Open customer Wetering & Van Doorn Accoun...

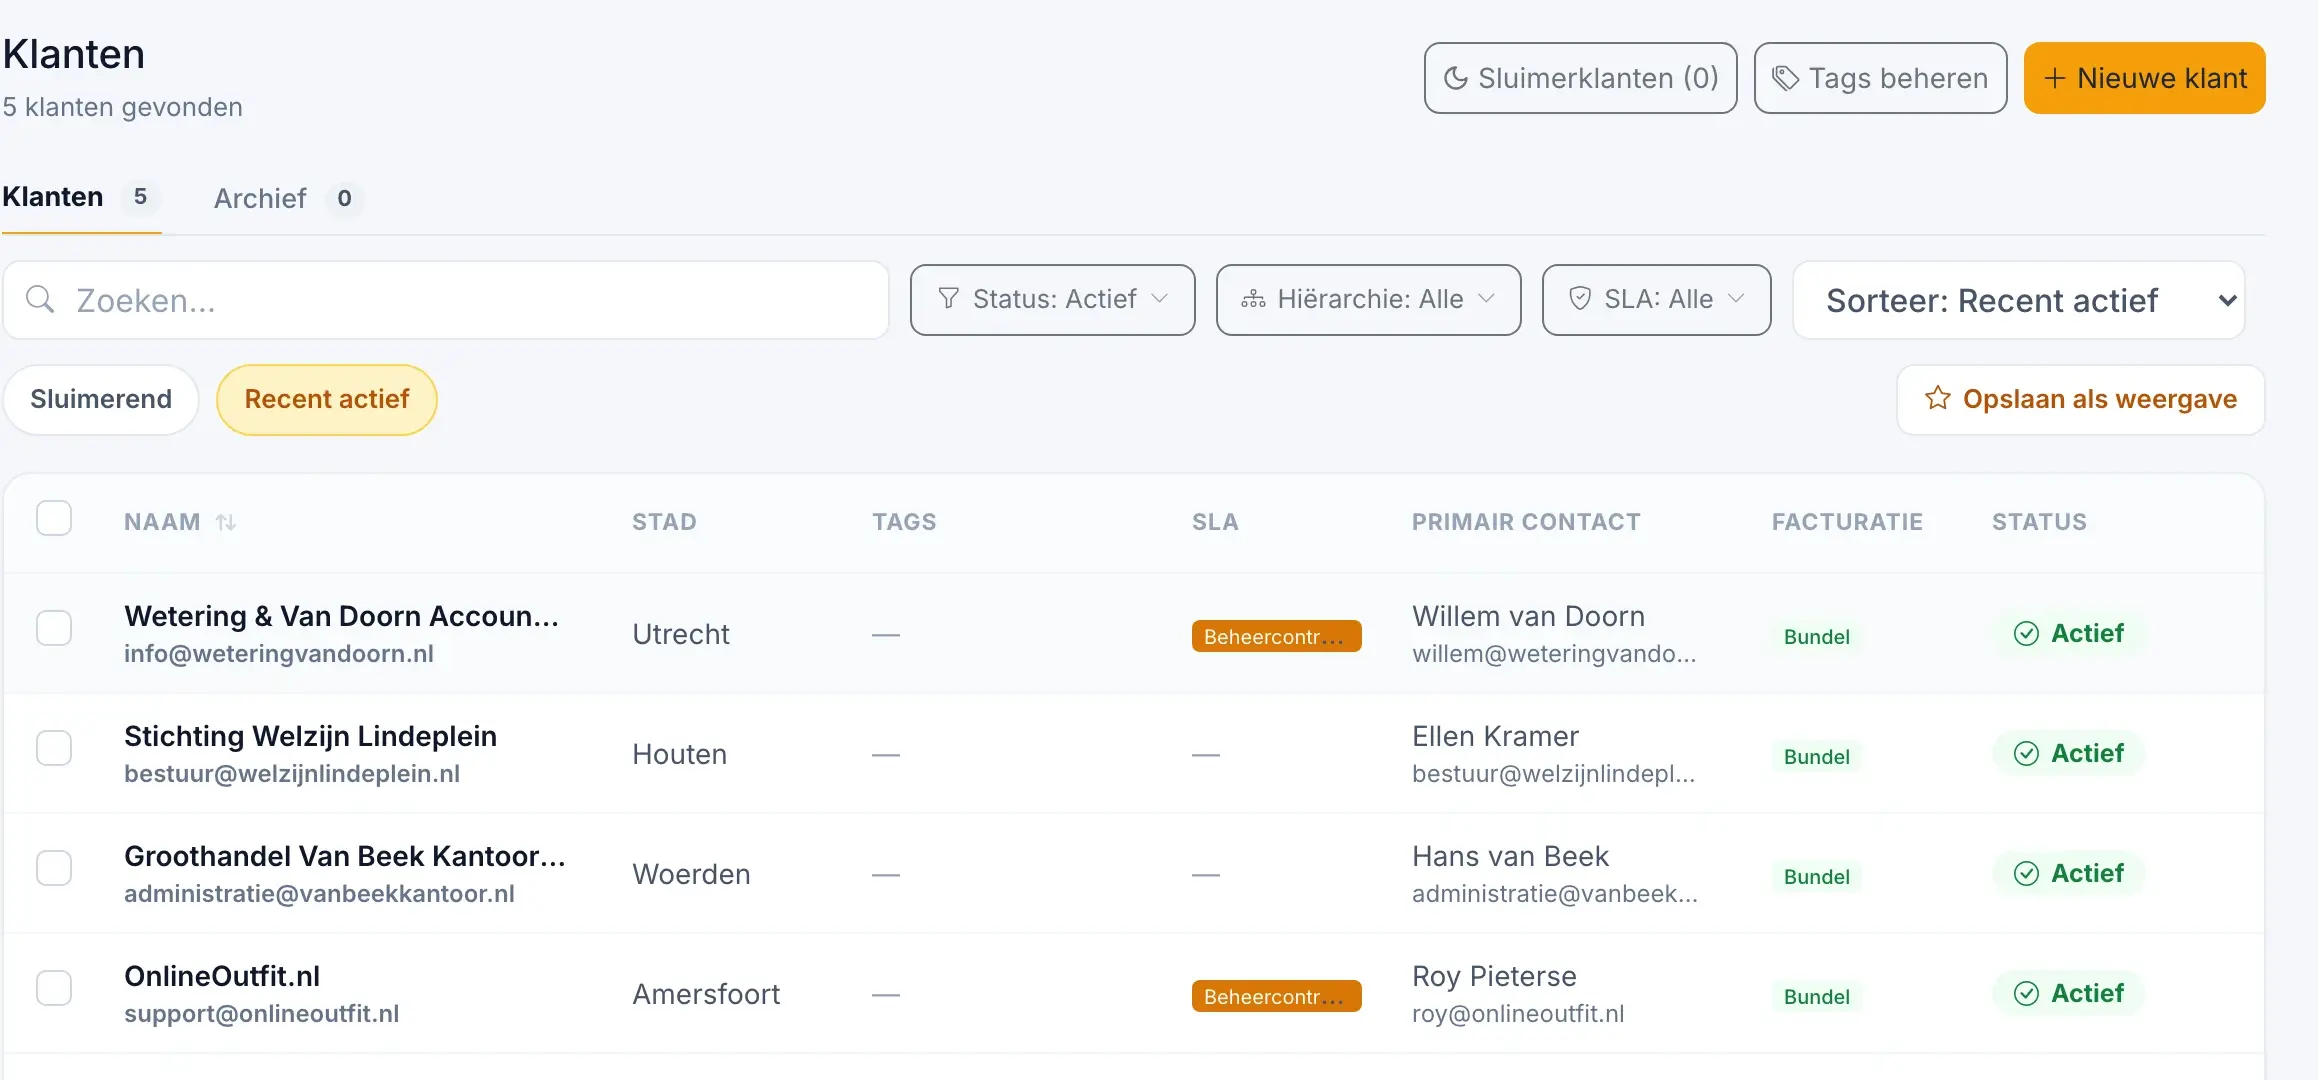click(x=341, y=616)
